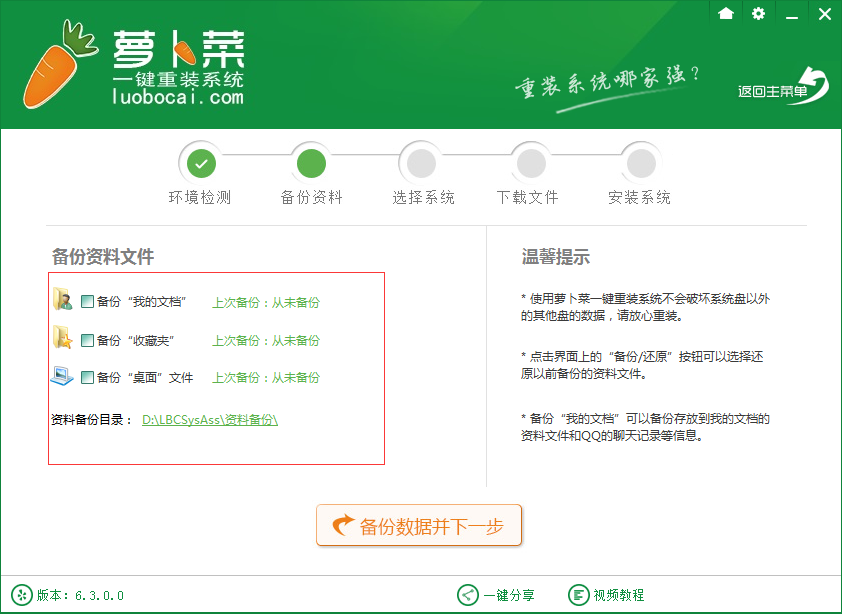Close the luobocai window
Viewport: 842px width, 614px height.
pyautogui.click(x=824, y=13)
